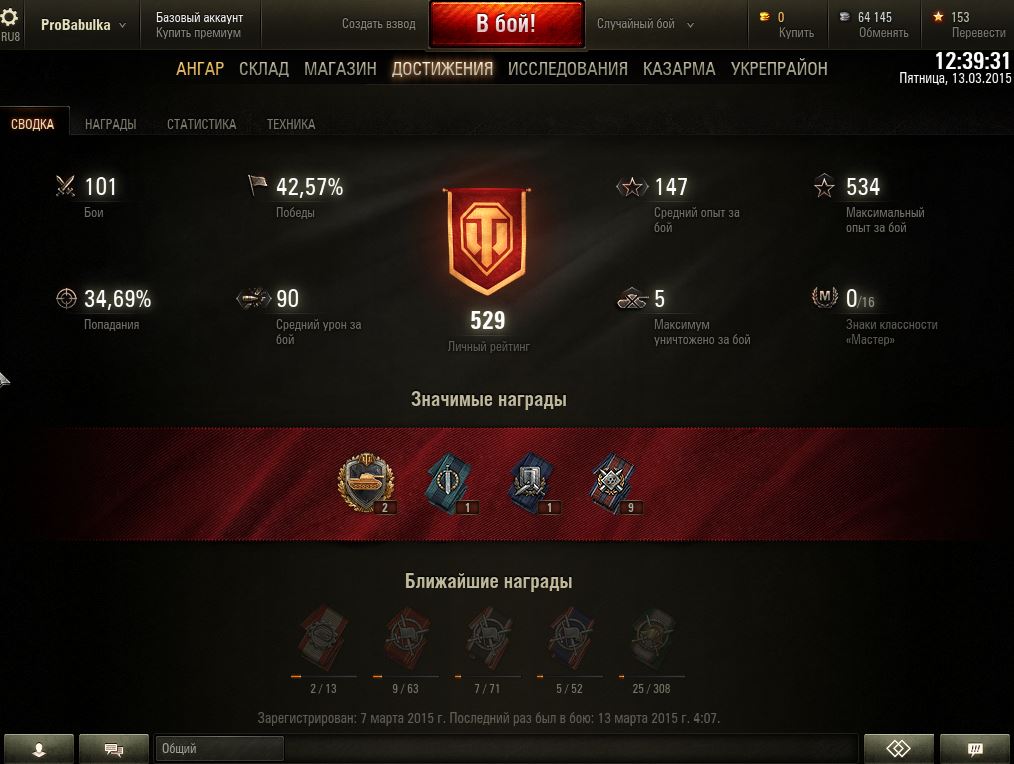Open the ИССЛЕДОВАНИЯ menu

[567, 69]
